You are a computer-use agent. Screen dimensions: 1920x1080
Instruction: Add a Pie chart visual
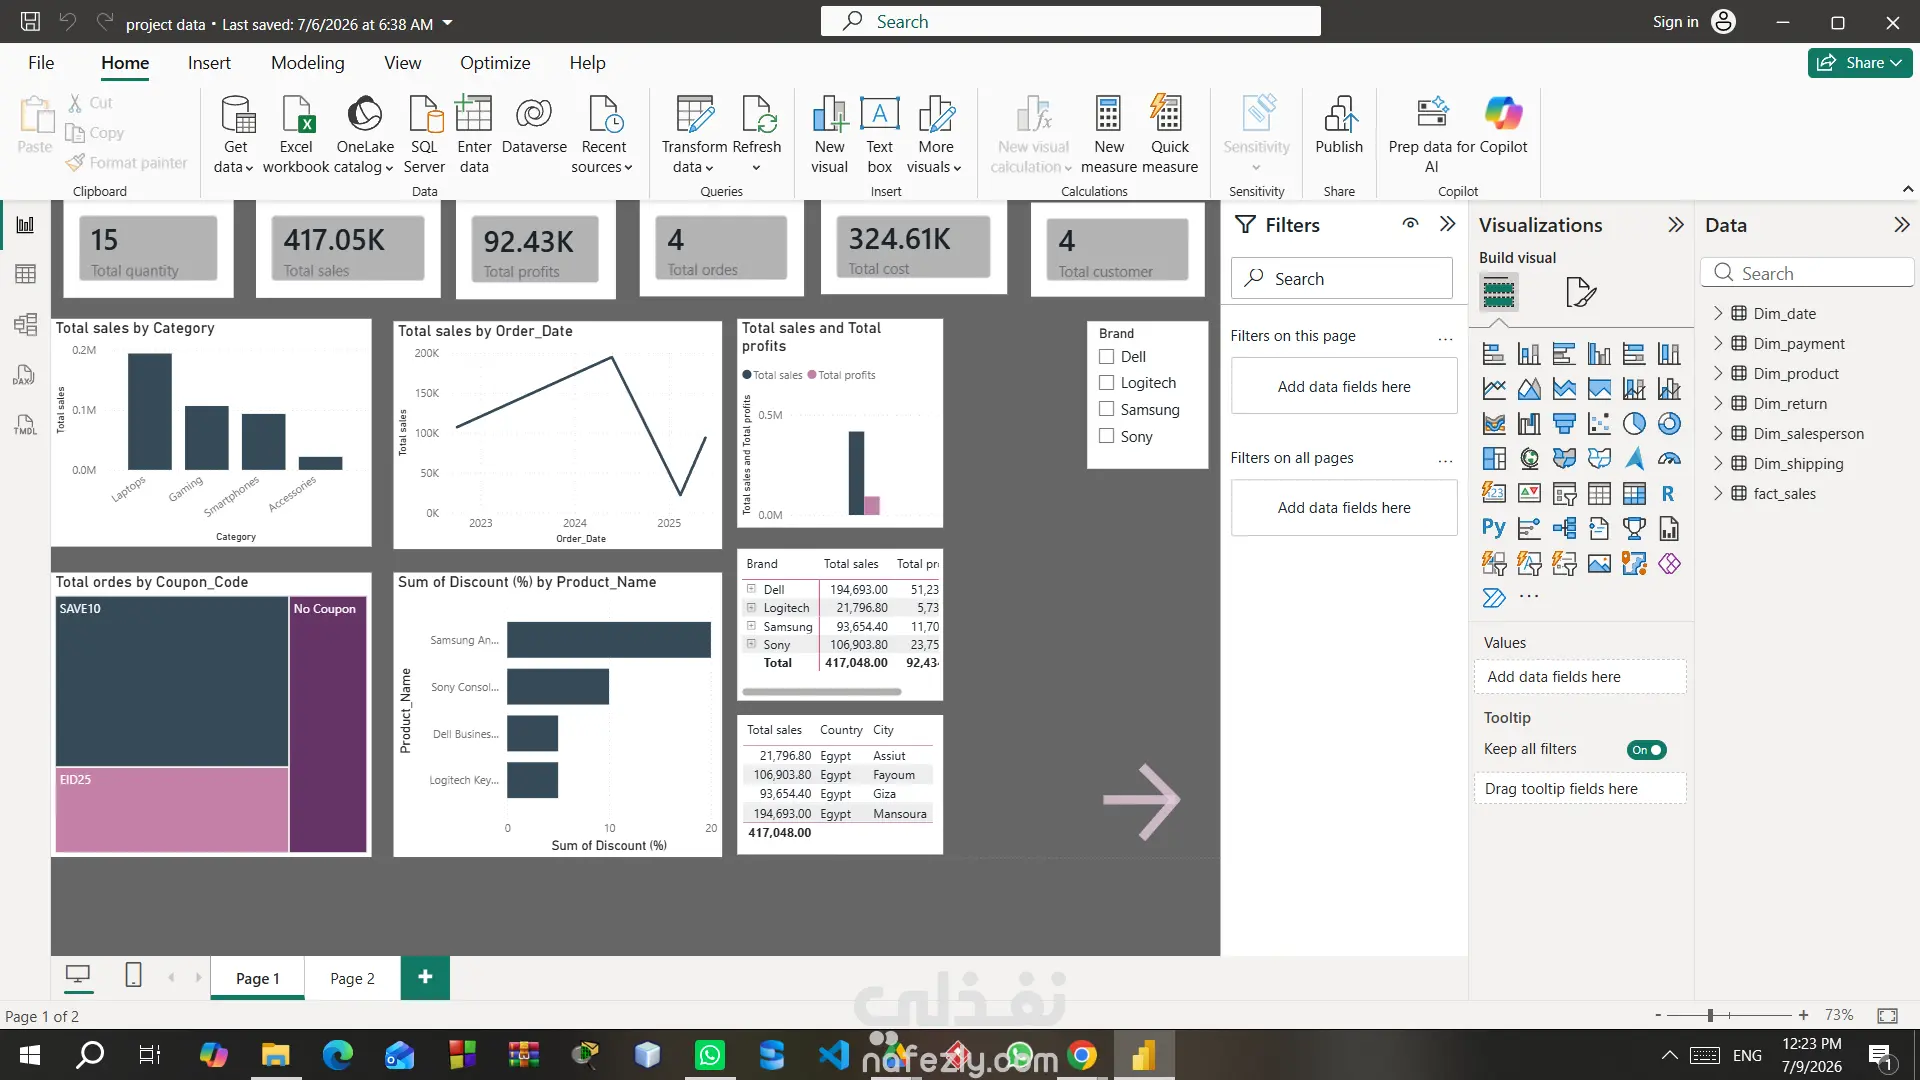coord(1634,424)
